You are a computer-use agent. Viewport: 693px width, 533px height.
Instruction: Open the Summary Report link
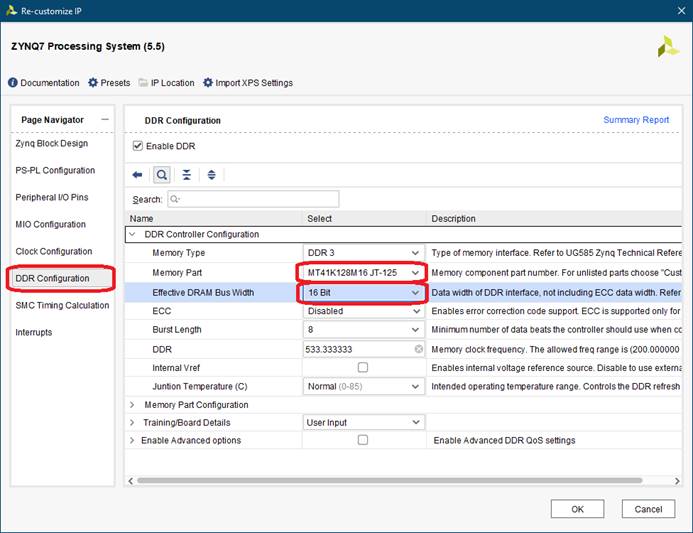pos(636,120)
